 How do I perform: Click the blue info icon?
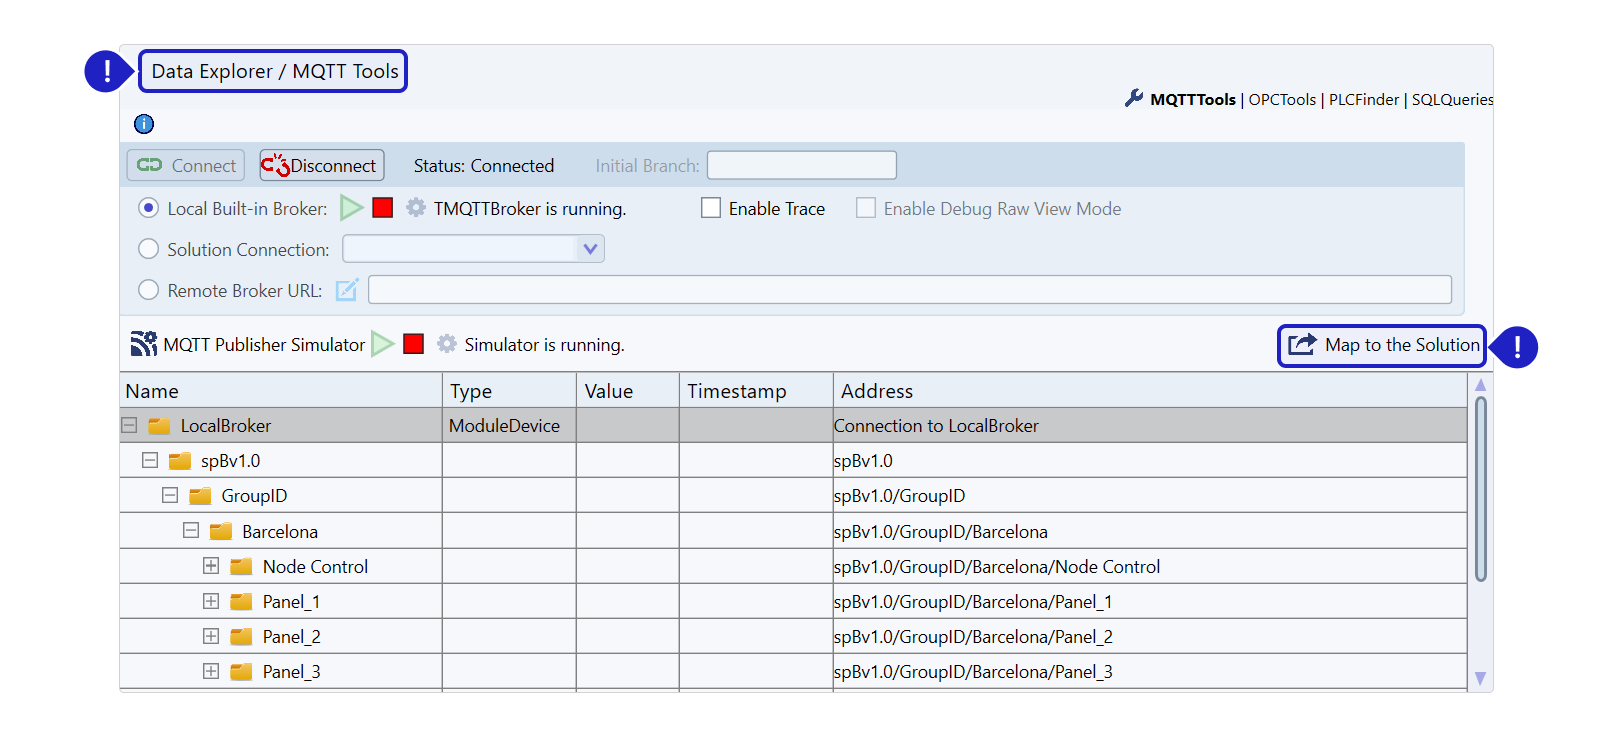coord(144,124)
